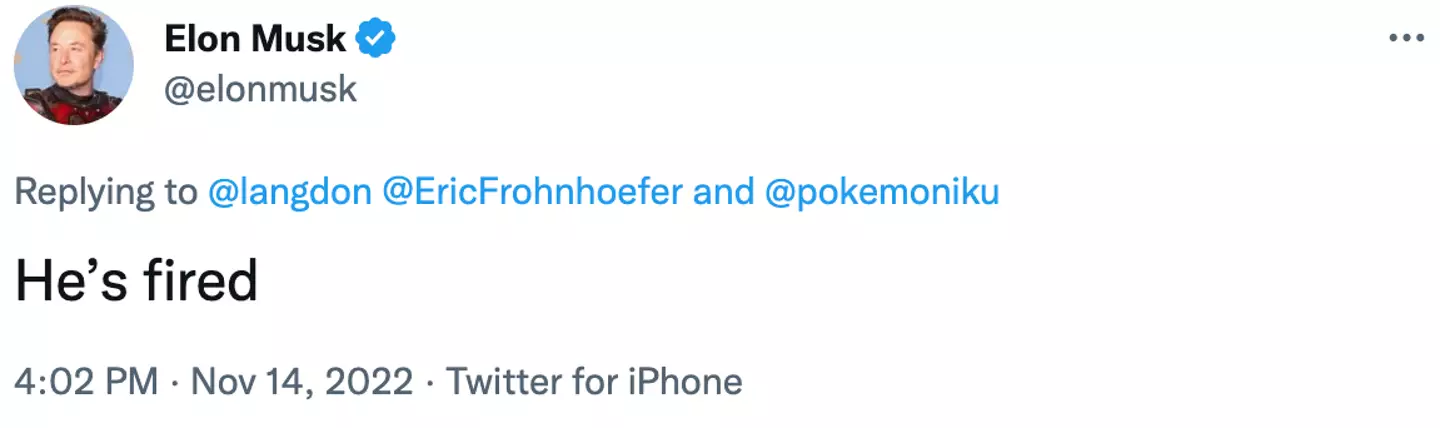Open the "Twitter for iPhone" source label

tap(594, 381)
